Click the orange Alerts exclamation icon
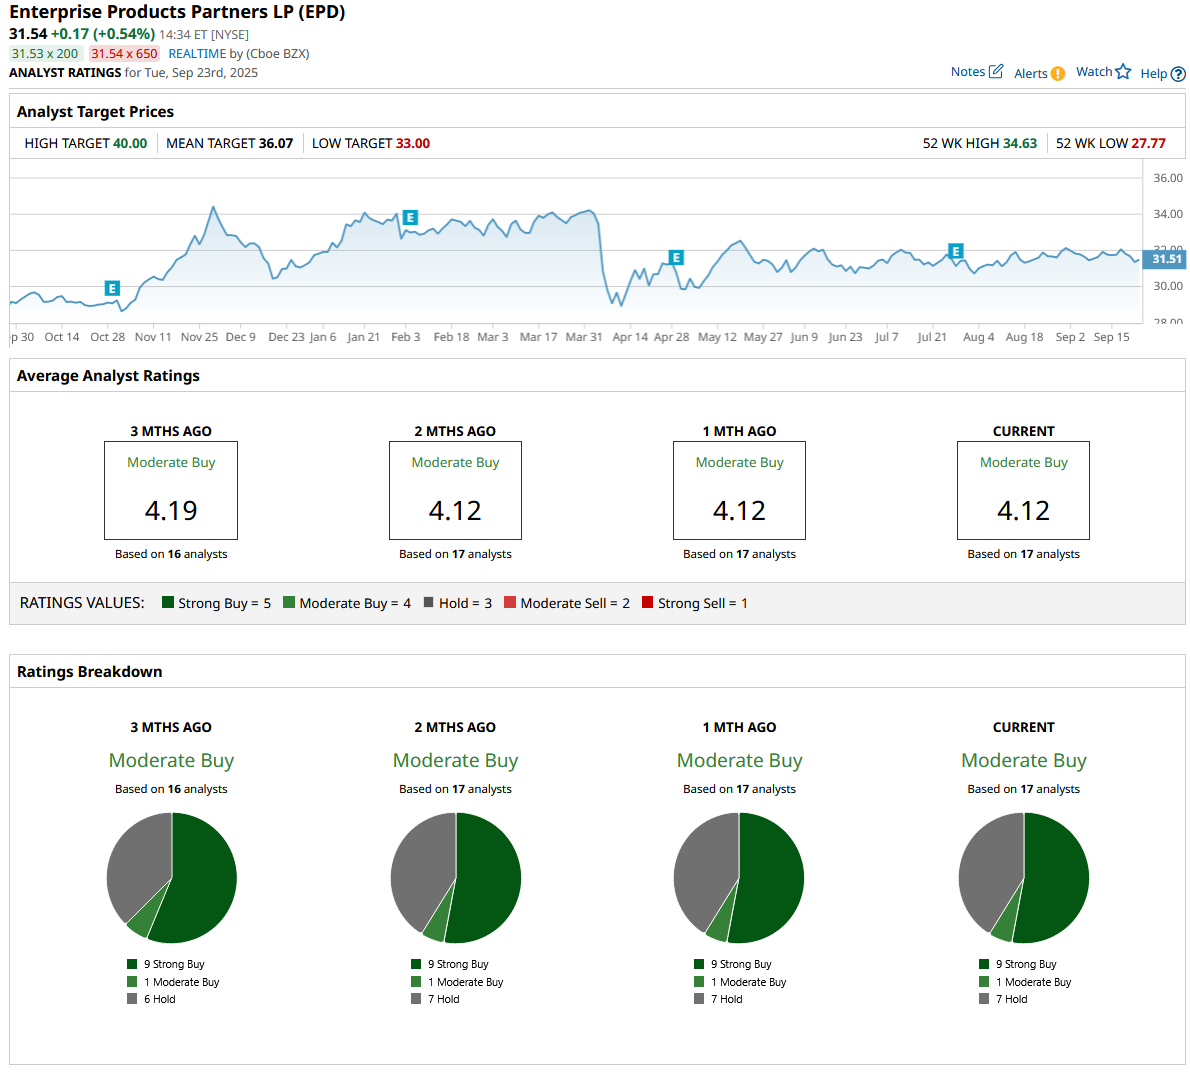Viewport: 1190px width, 1072px height. click(1058, 73)
